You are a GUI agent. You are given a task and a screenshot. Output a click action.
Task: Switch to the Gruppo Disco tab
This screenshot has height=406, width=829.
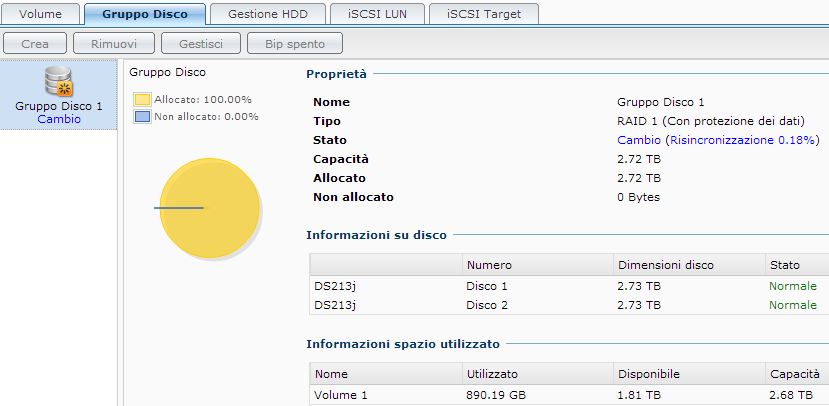pos(145,14)
